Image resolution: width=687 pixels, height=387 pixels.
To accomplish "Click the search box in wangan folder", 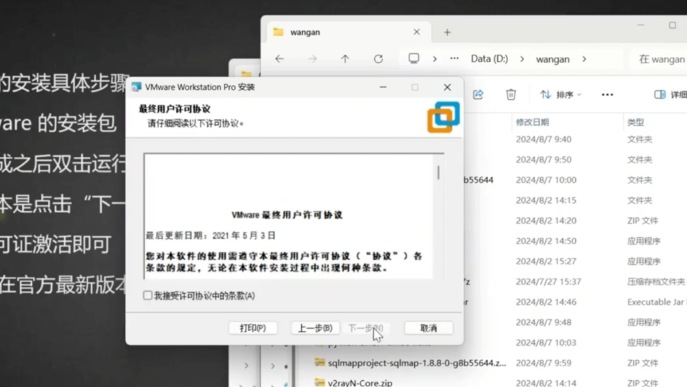I will (659, 59).
